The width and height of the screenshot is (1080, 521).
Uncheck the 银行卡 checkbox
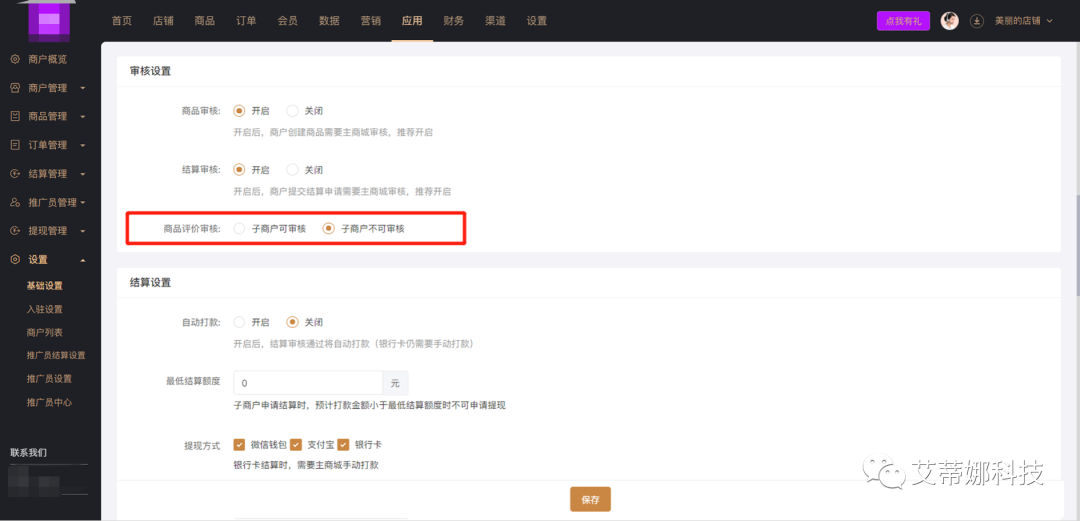coord(343,445)
